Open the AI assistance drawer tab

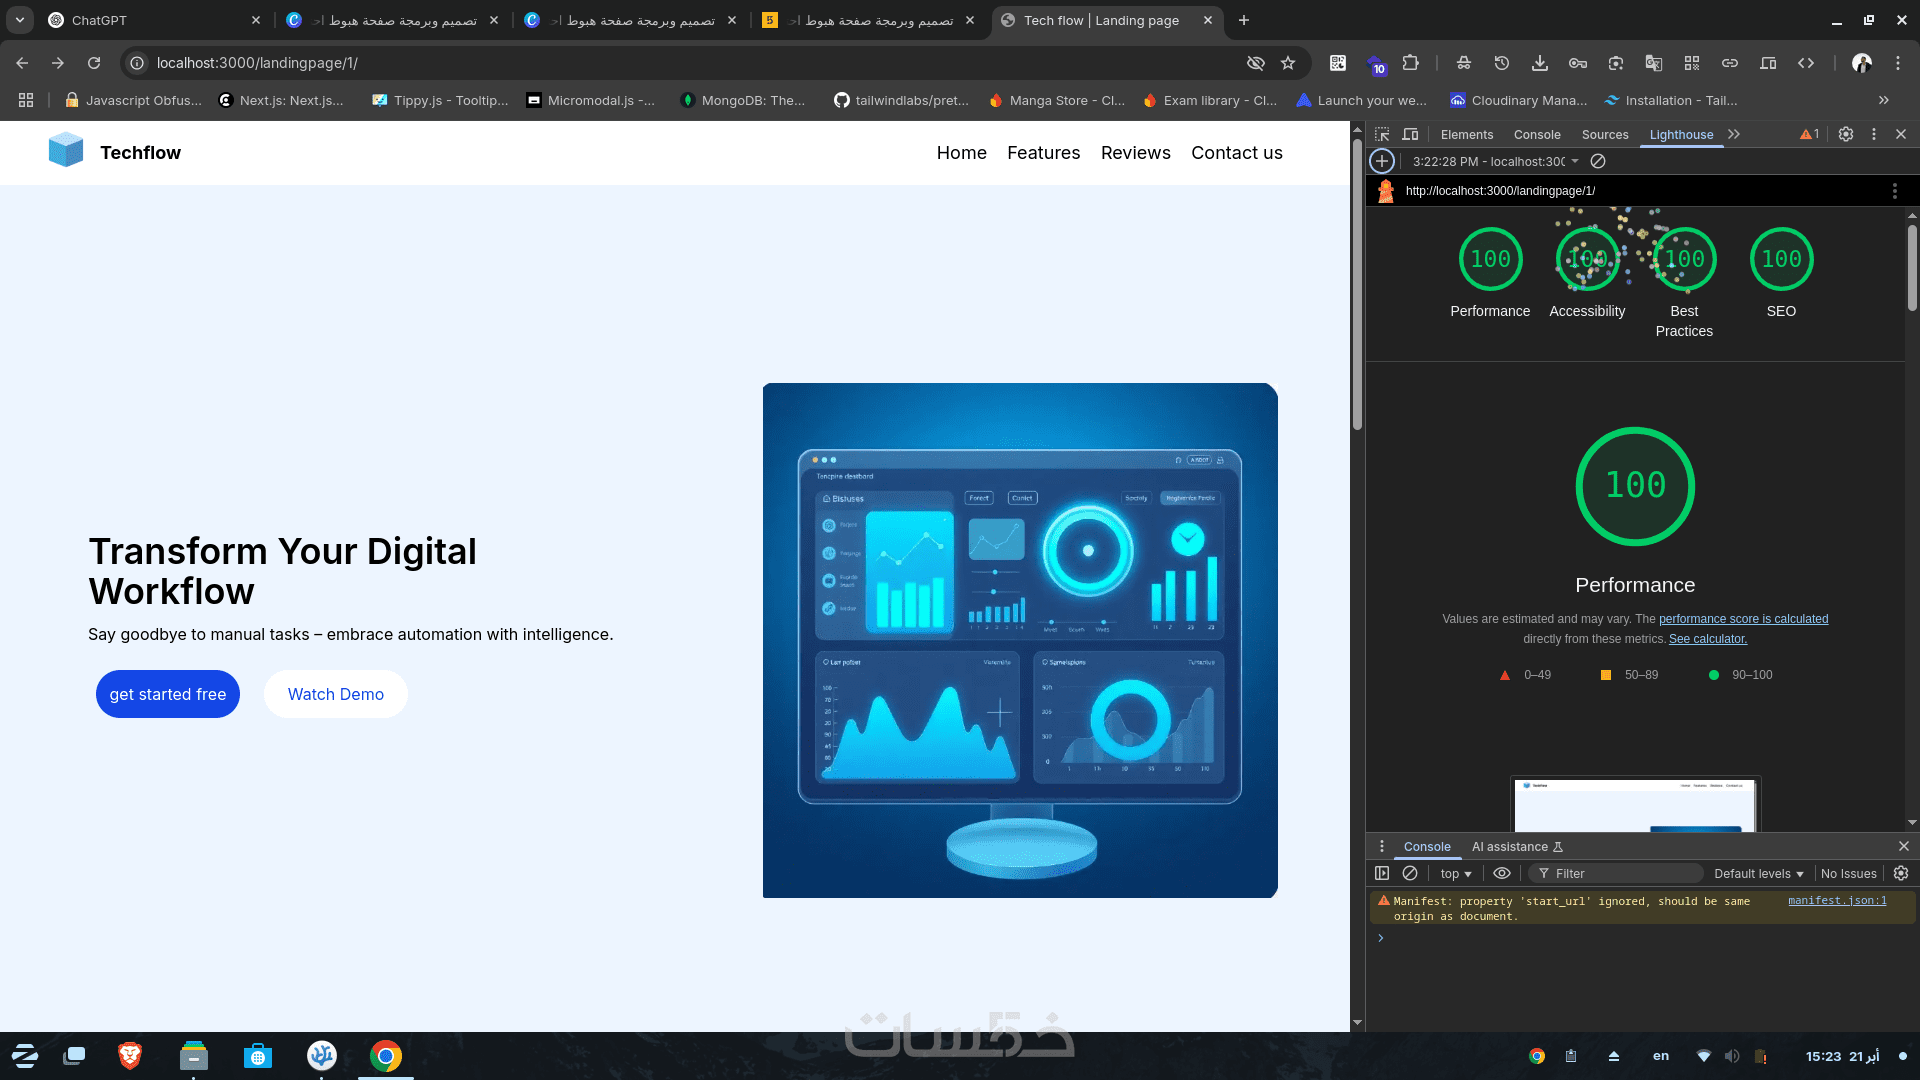coord(1517,847)
